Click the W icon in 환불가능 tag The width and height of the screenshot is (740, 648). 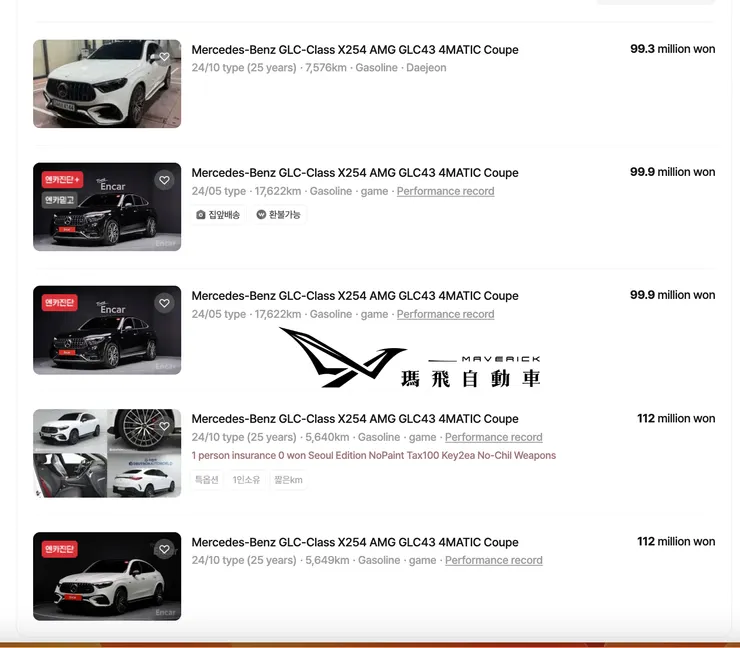coord(261,214)
